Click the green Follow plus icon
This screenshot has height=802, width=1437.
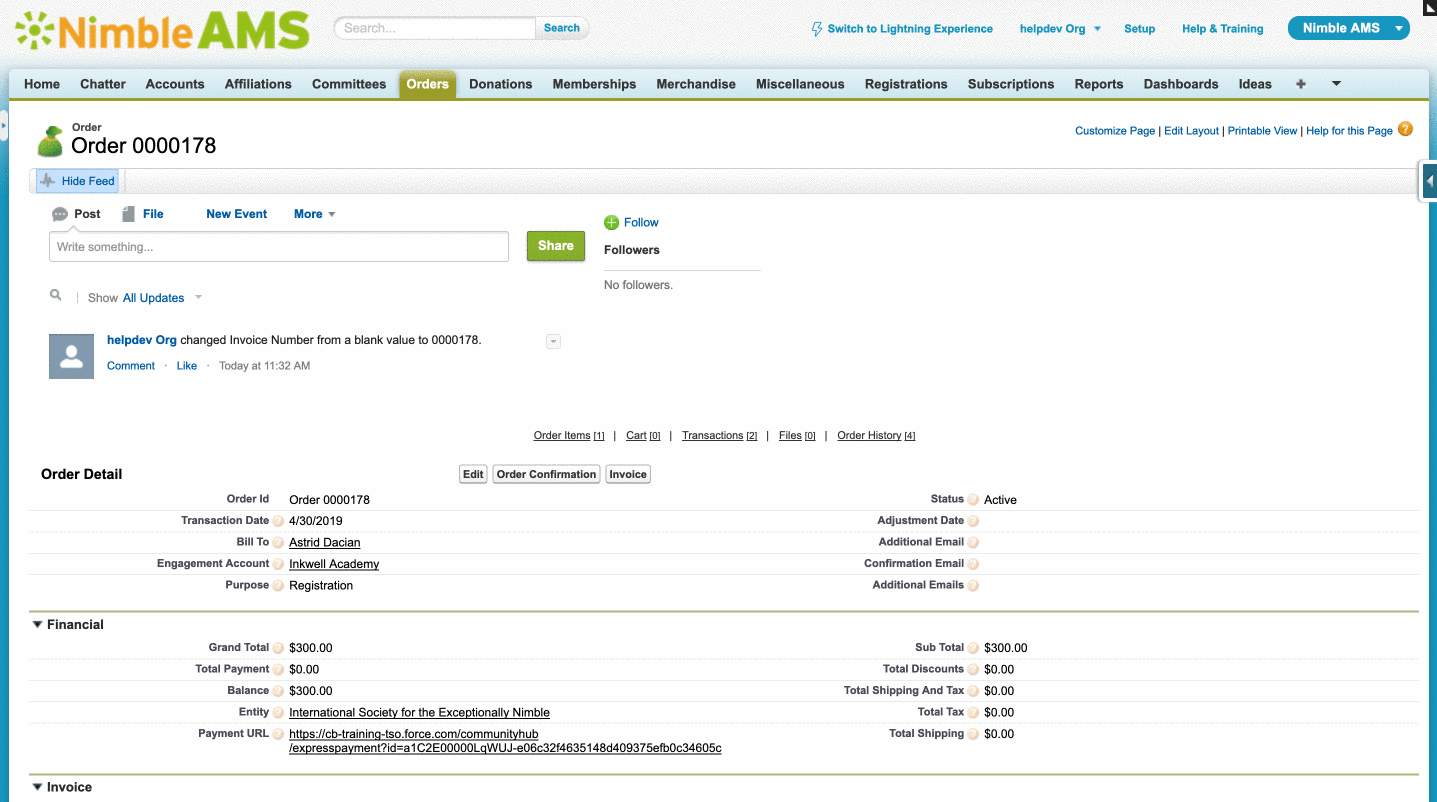pyautogui.click(x=611, y=223)
